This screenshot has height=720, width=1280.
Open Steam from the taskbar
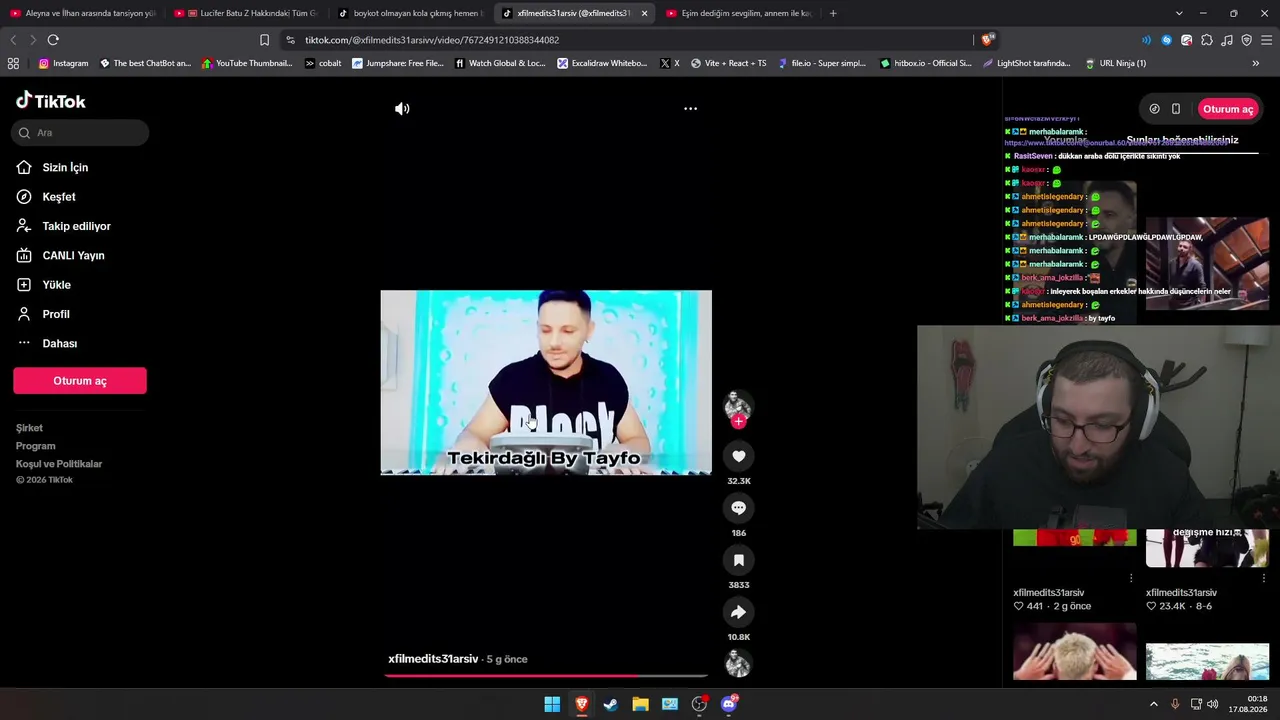pyautogui.click(x=611, y=704)
